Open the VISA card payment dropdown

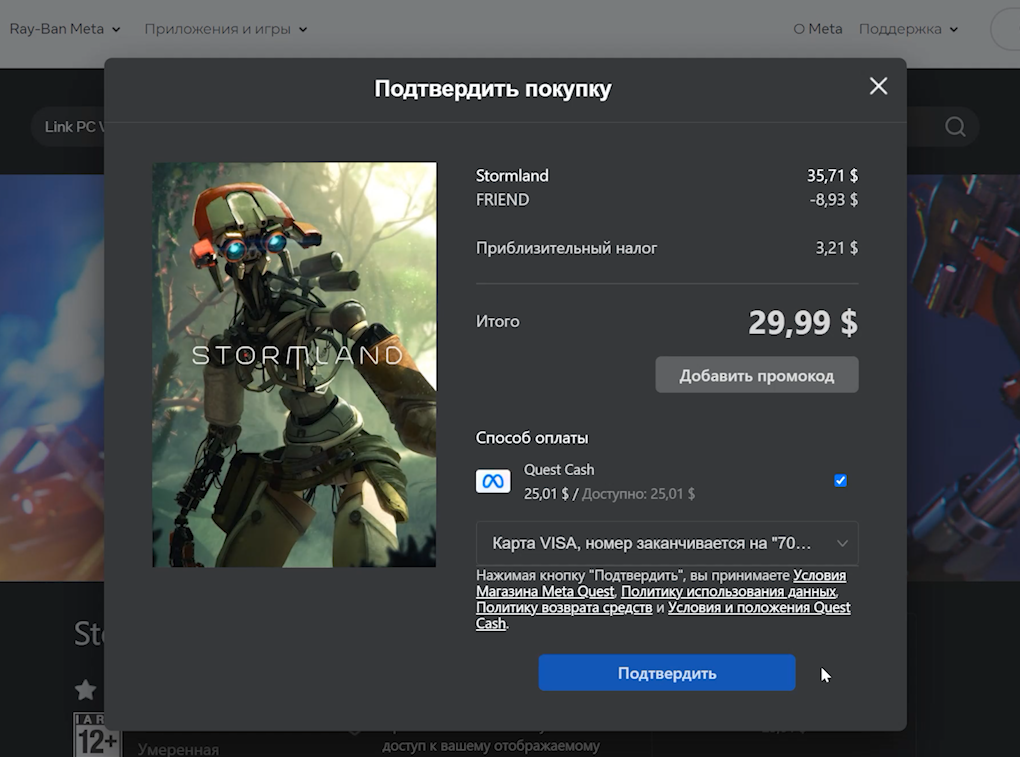[x=667, y=544]
